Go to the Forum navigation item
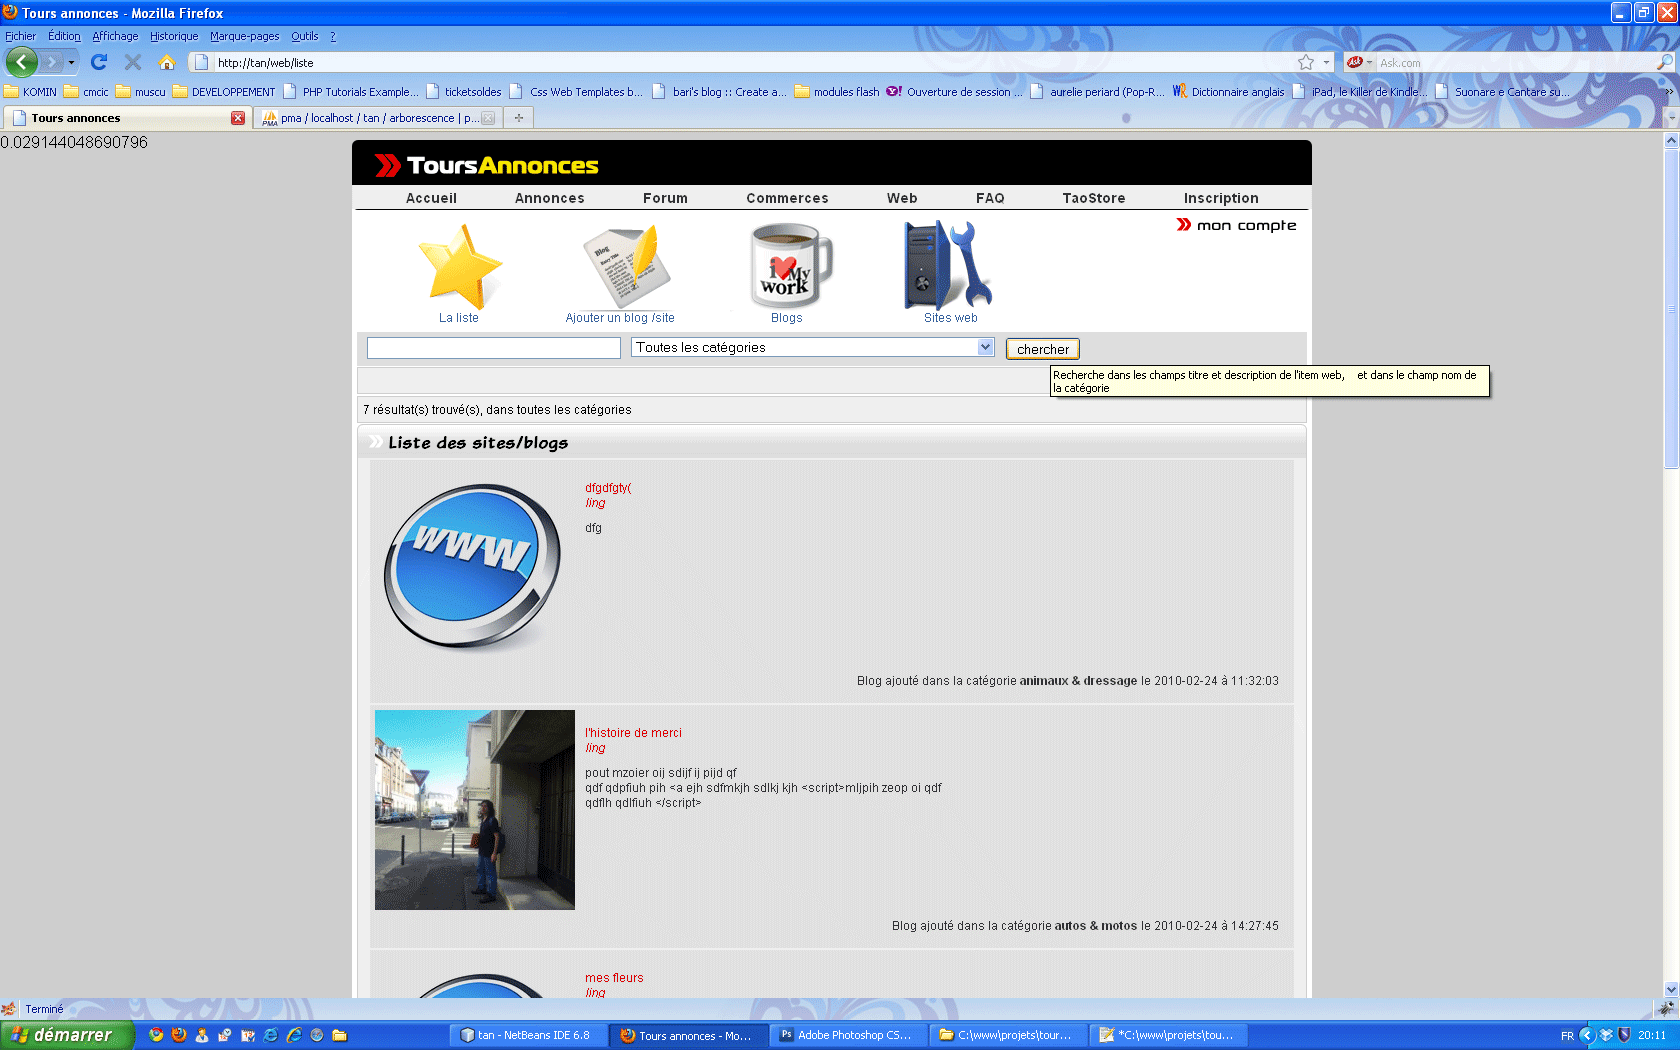1680x1050 pixels. coord(665,198)
